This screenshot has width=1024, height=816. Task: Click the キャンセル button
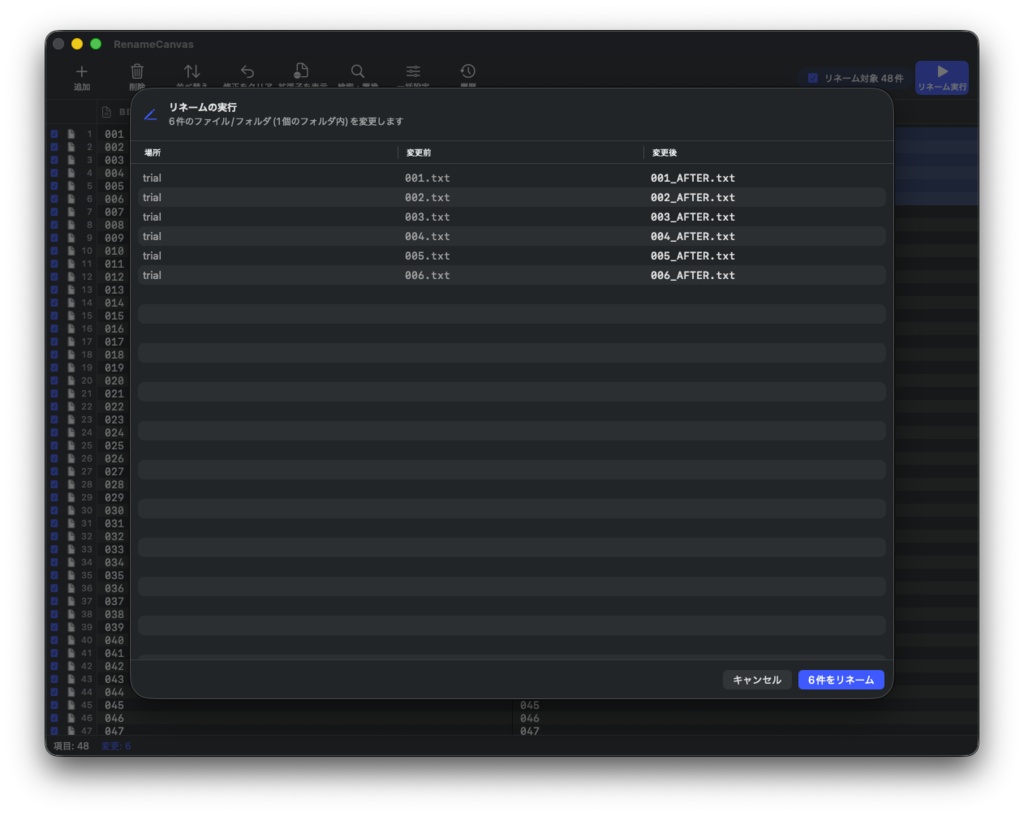[x=757, y=680]
